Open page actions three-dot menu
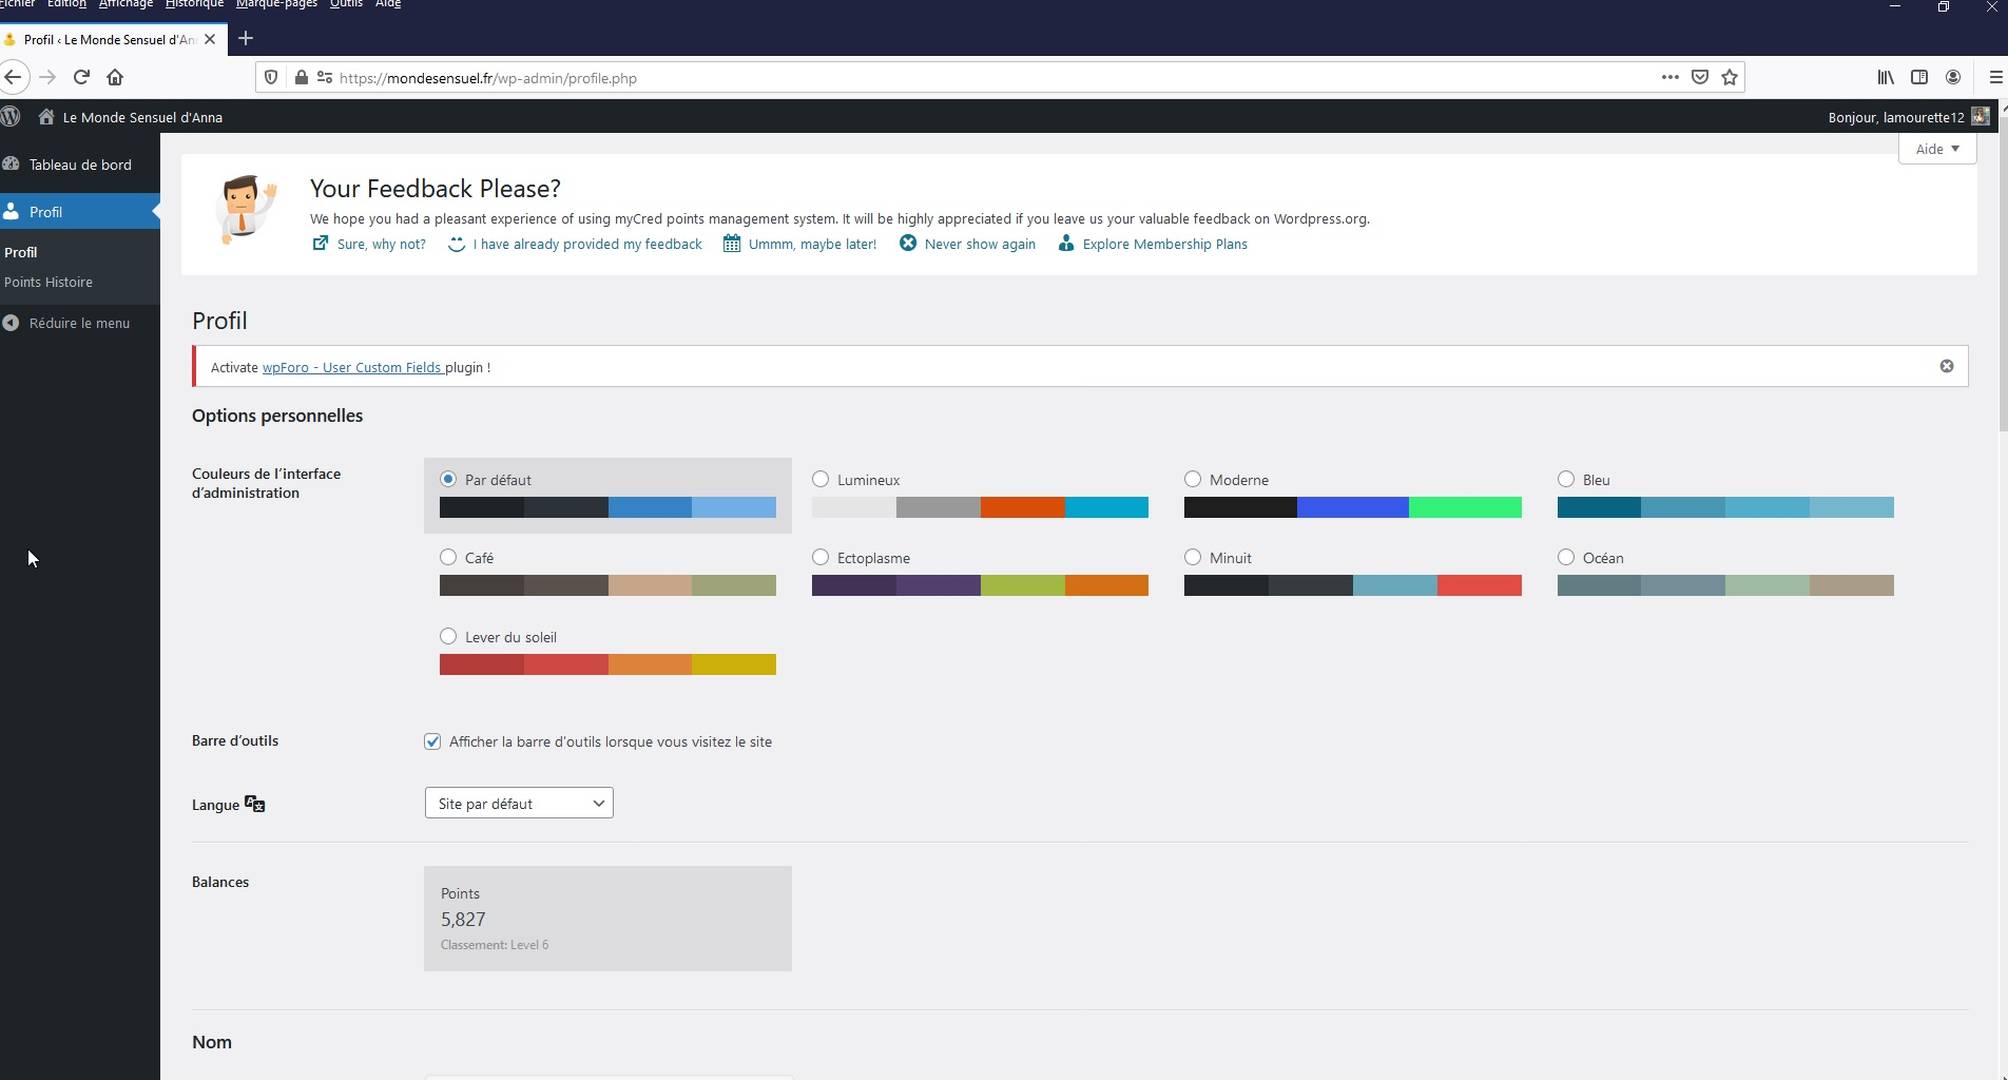The image size is (2008, 1080). 1669,77
